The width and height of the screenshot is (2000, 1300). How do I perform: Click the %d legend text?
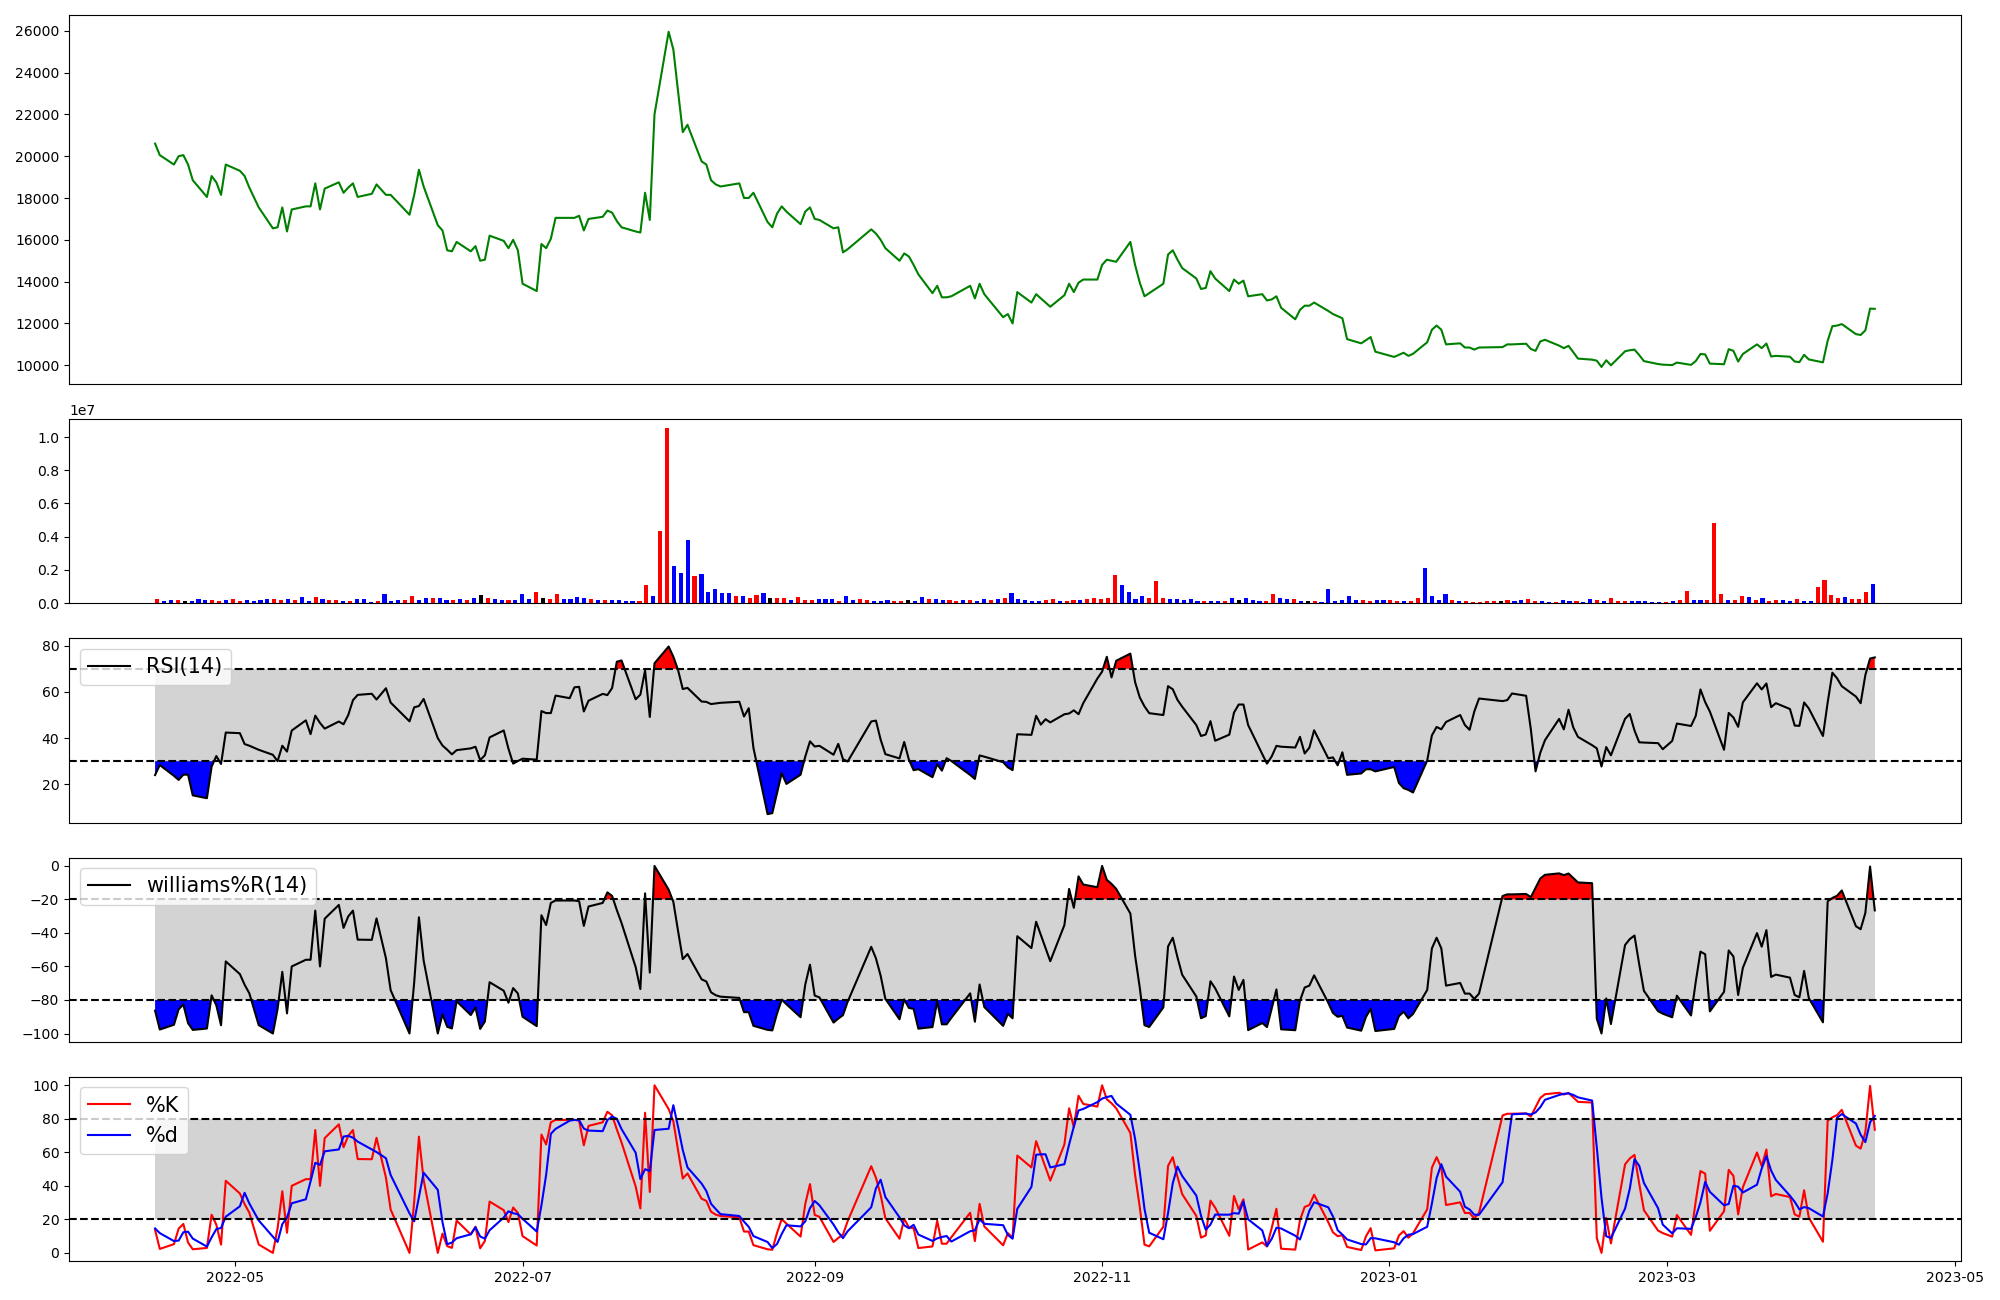click(x=162, y=1134)
